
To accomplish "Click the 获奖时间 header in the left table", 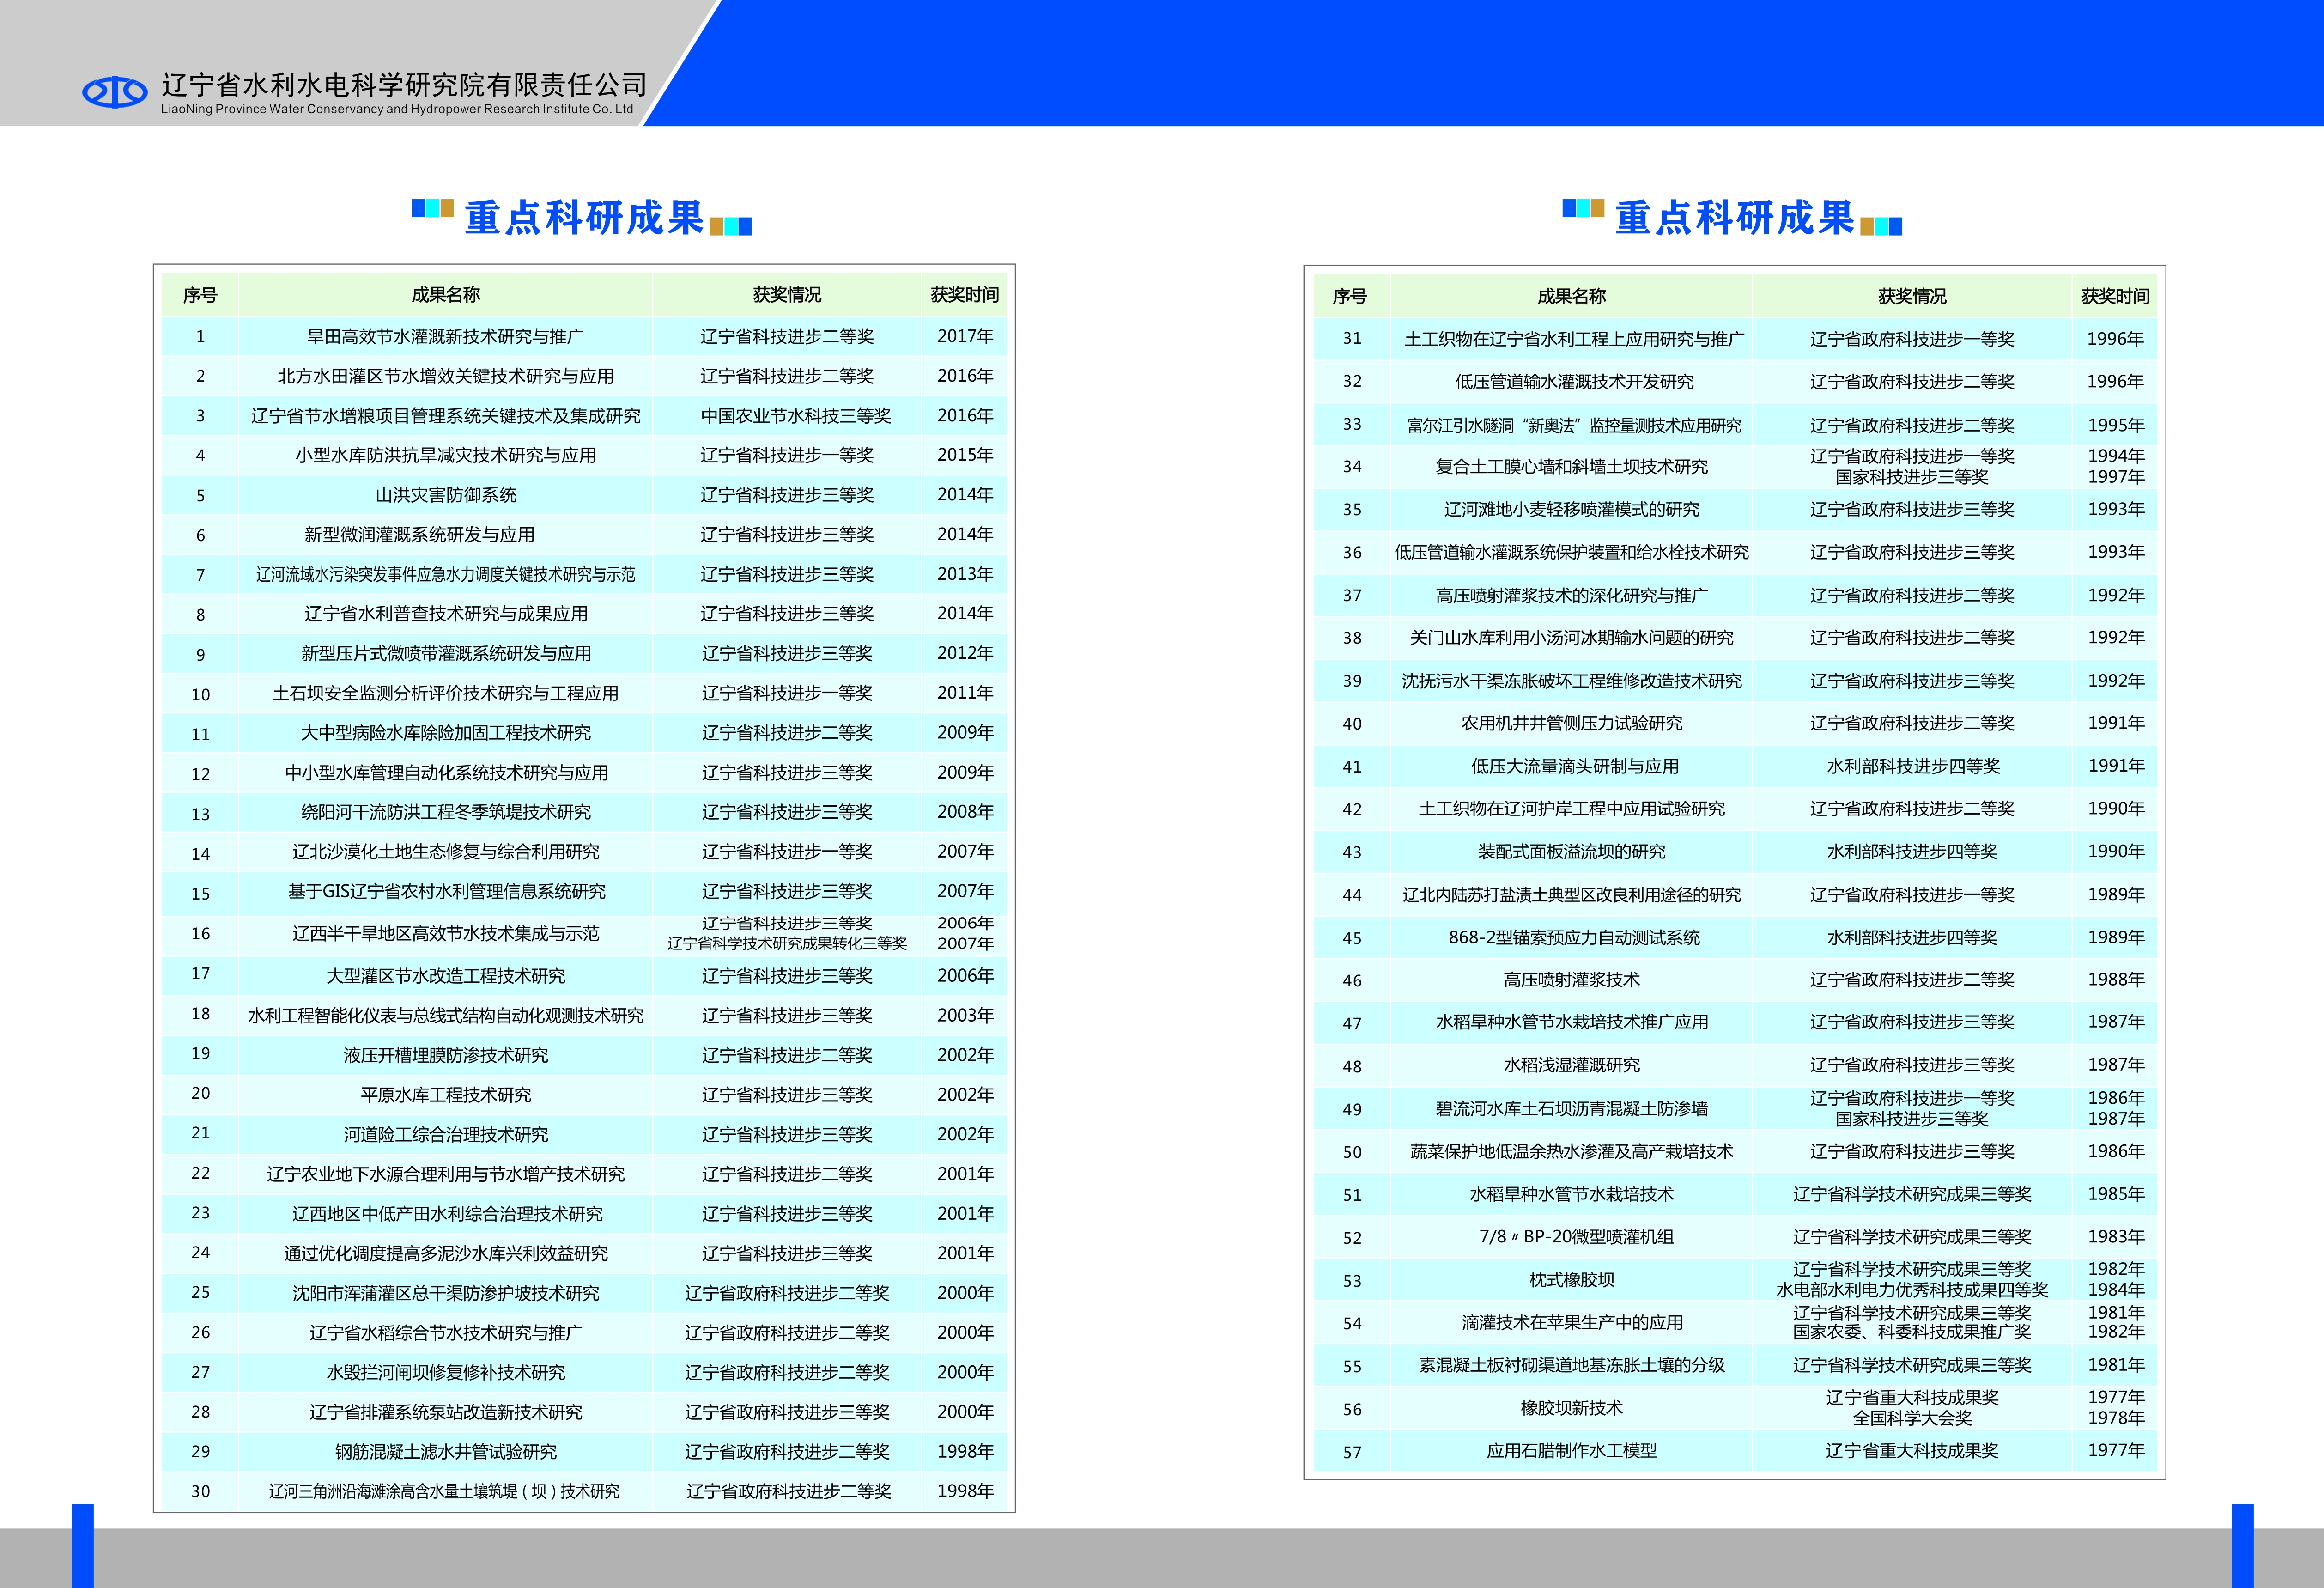I will 965,295.
